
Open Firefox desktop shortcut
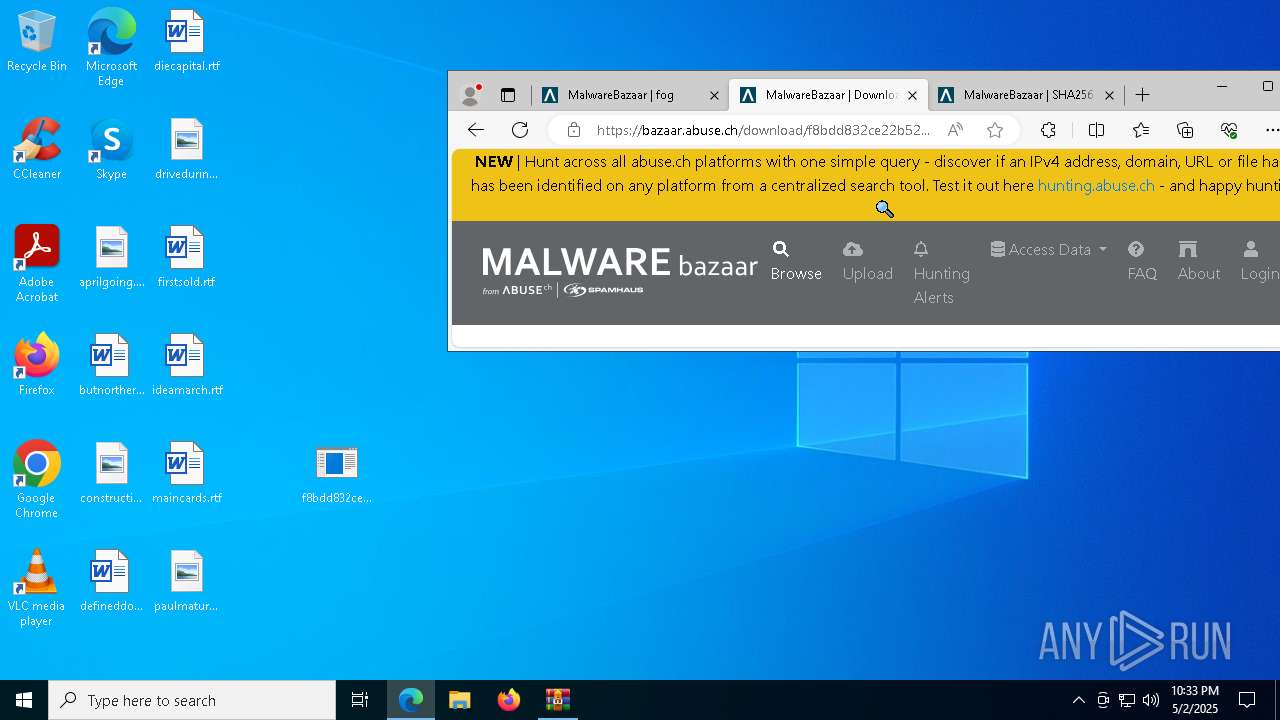(37, 365)
